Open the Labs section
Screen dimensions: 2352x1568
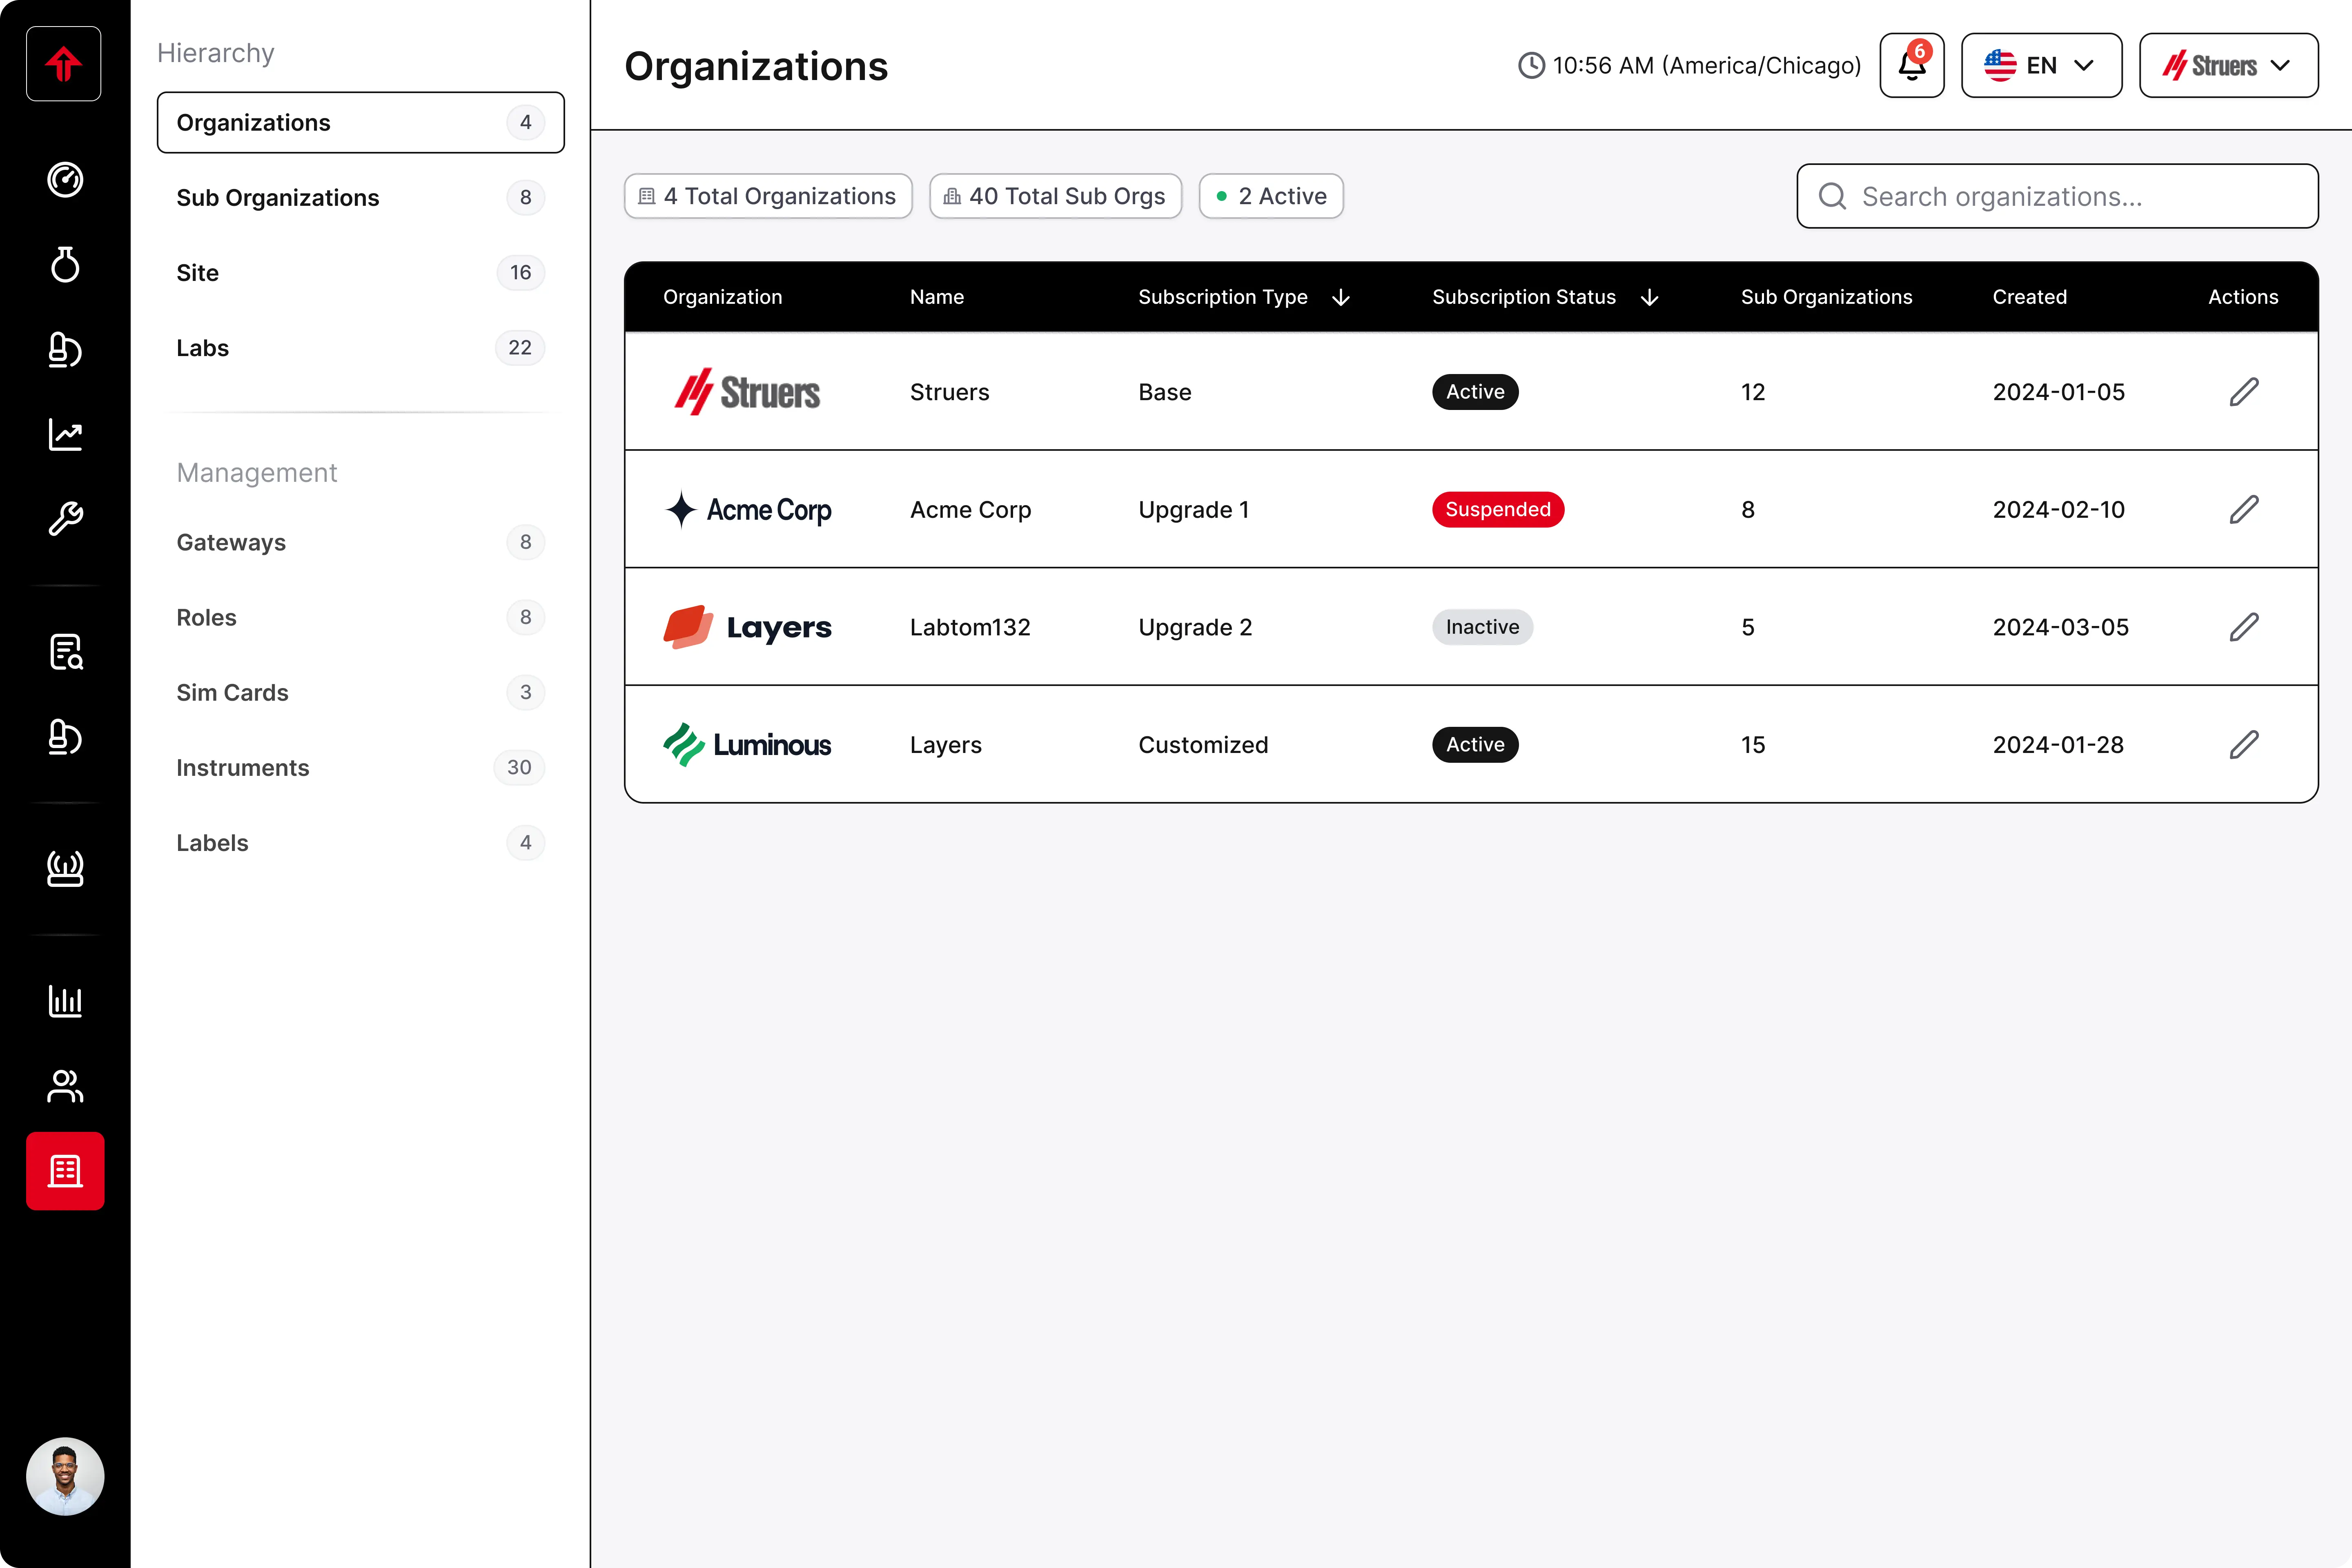pyautogui.click(x=361, y=348)
